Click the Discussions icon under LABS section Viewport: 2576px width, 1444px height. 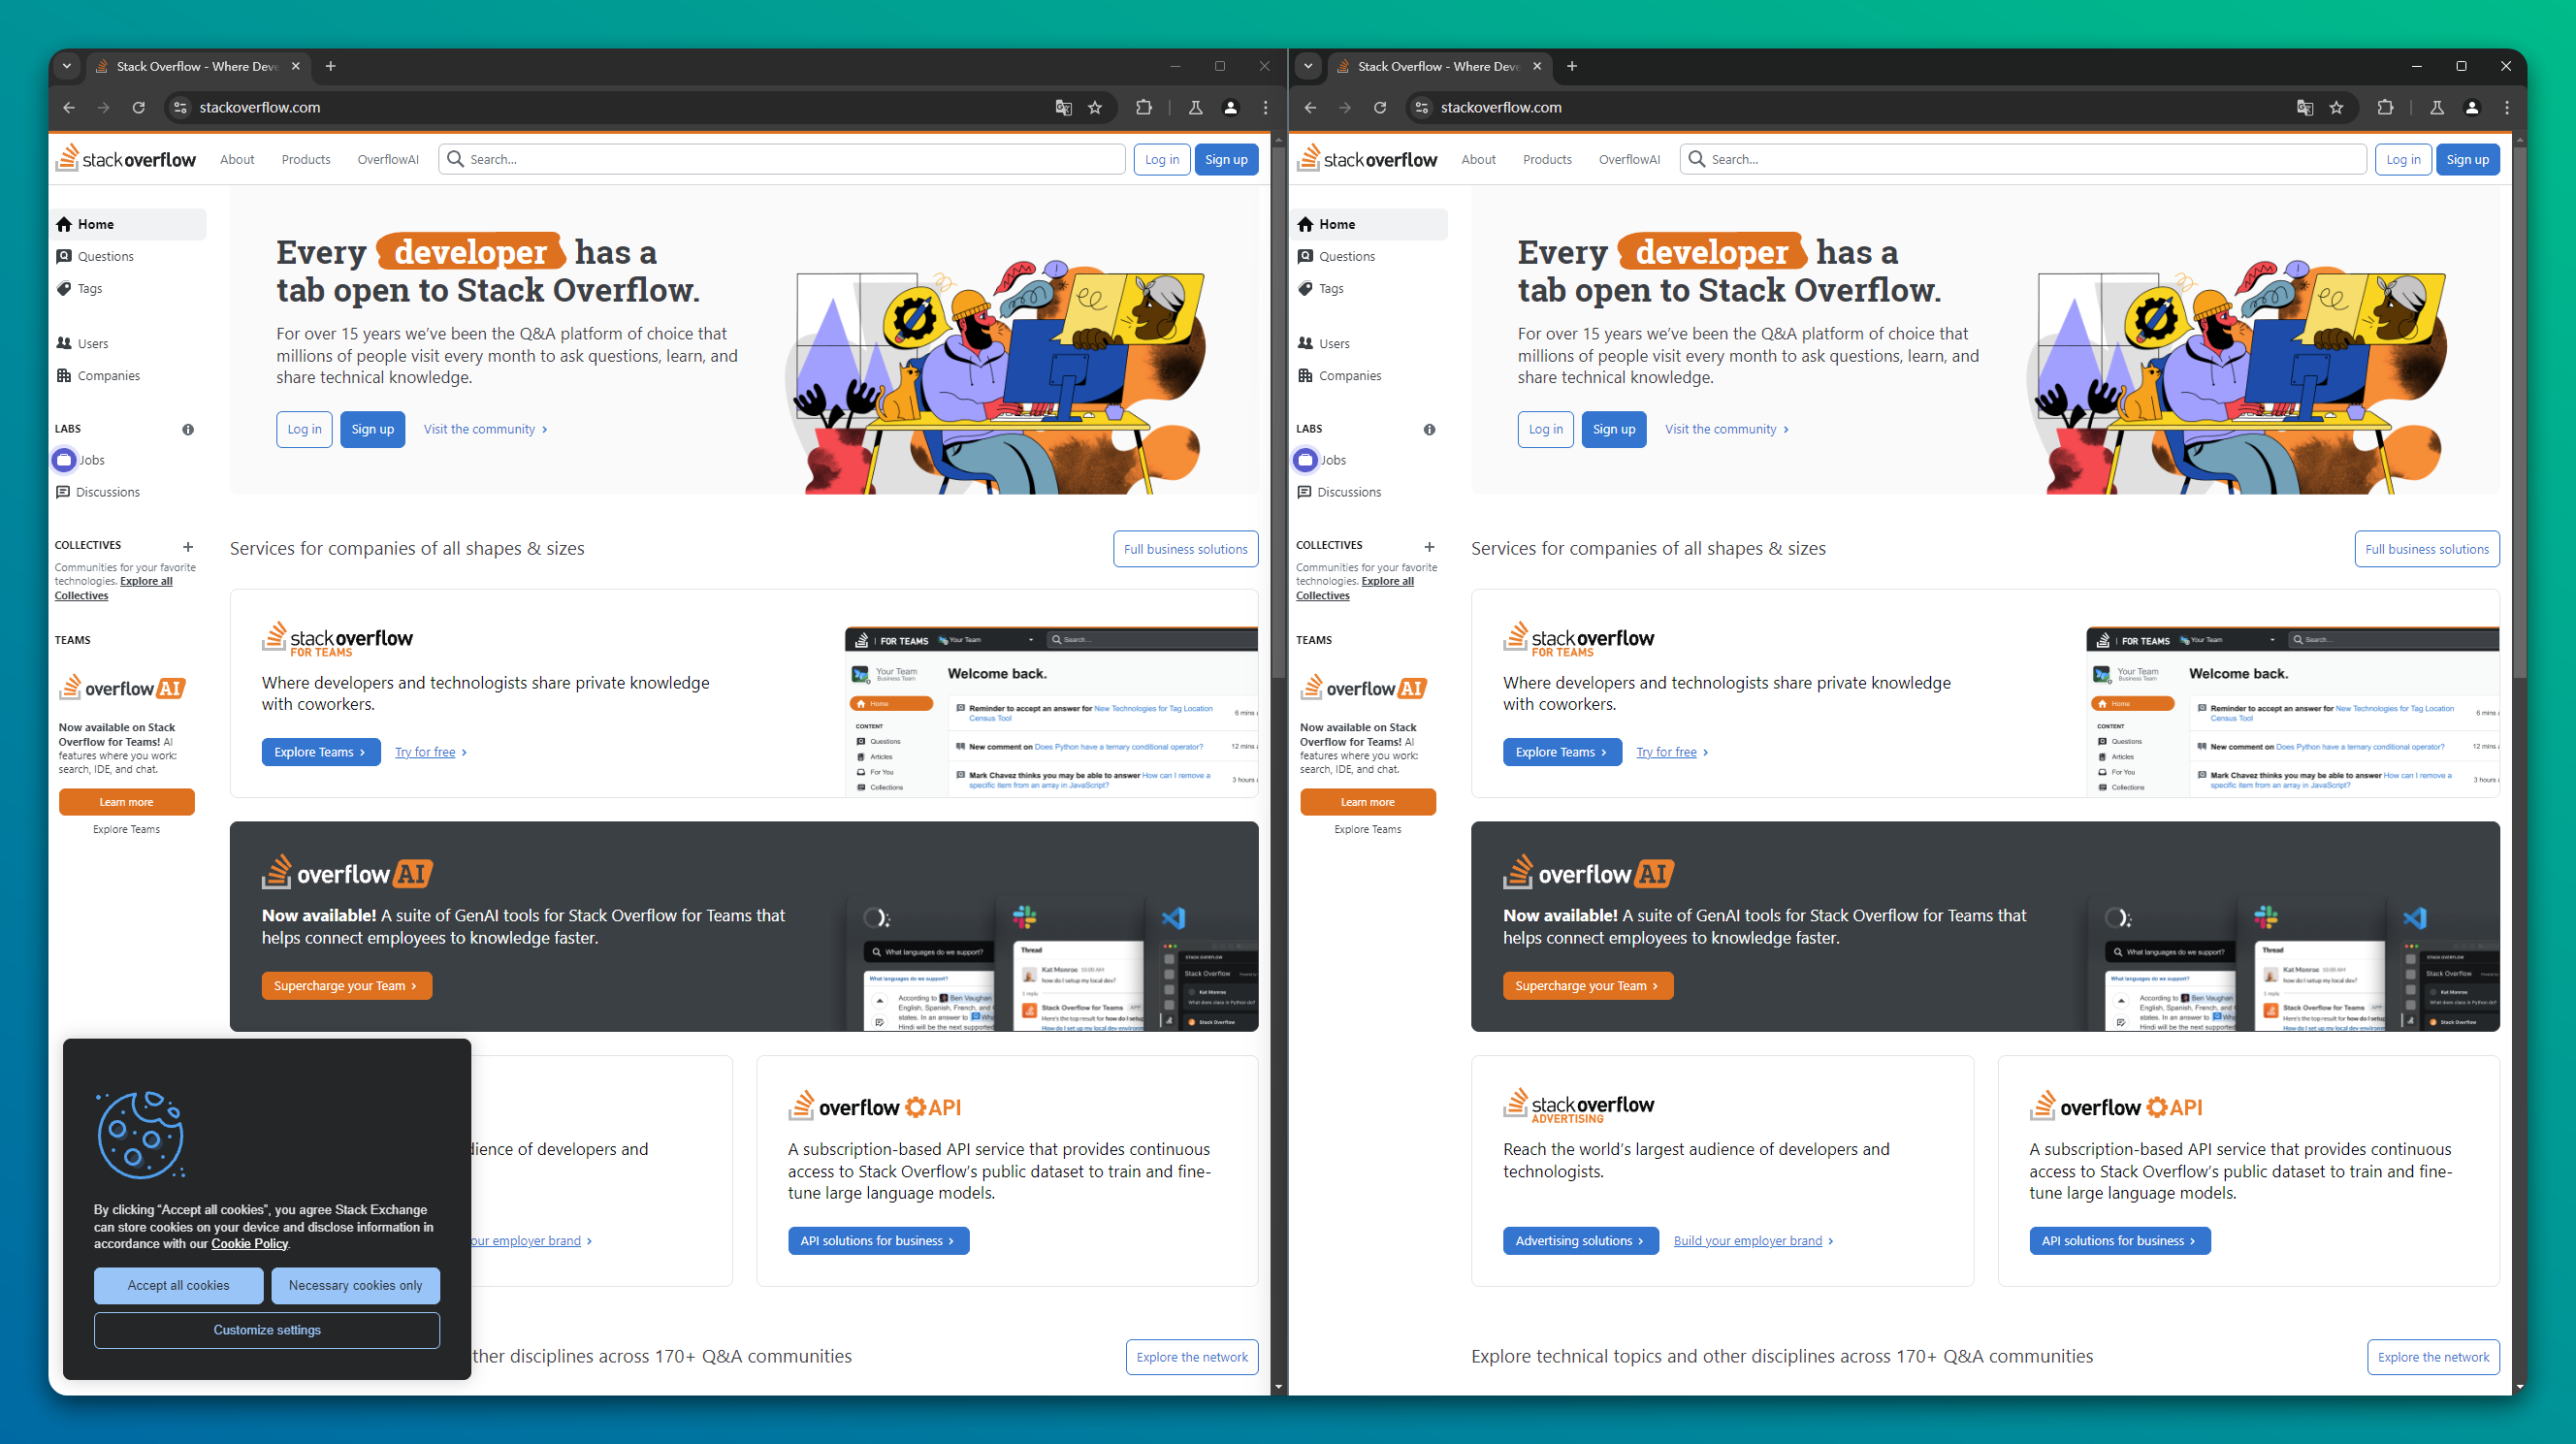[62, 490]
